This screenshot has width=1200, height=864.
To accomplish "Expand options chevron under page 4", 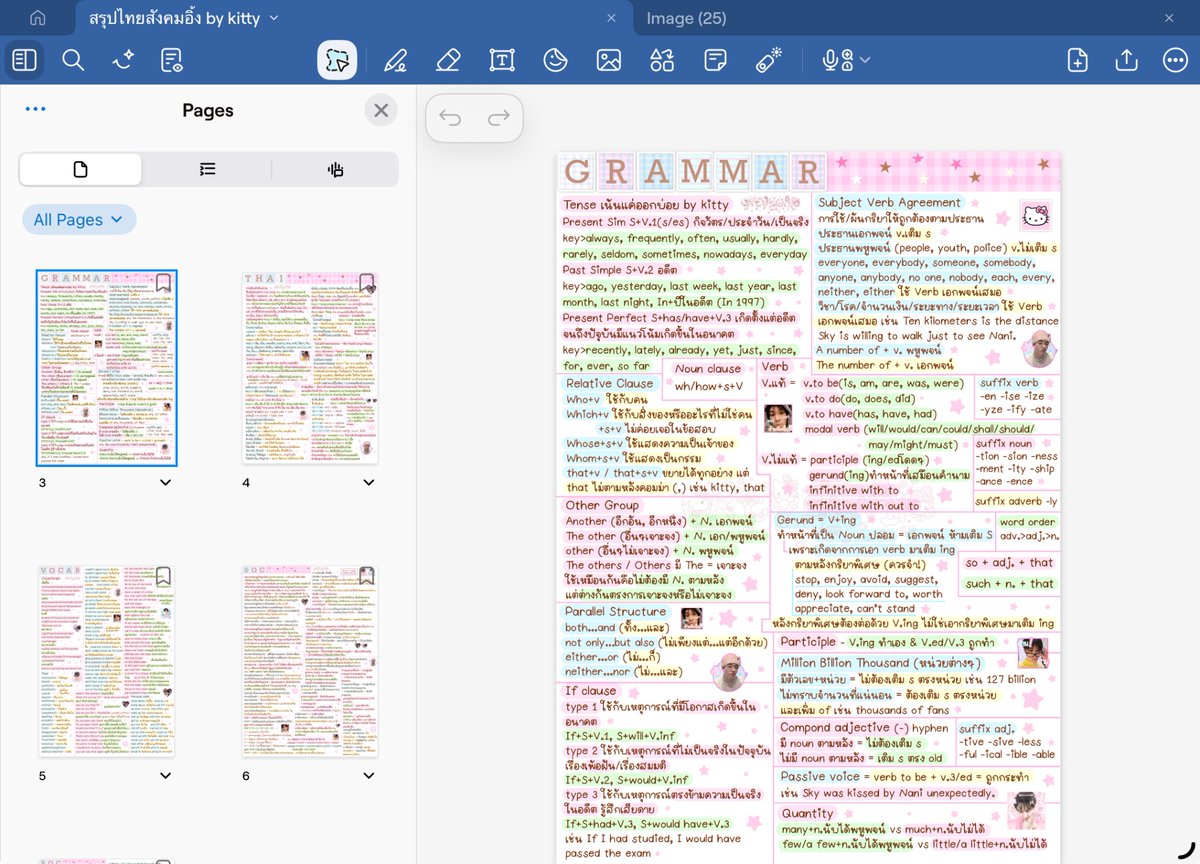I will pyautogui.click(x=369, y=482).
